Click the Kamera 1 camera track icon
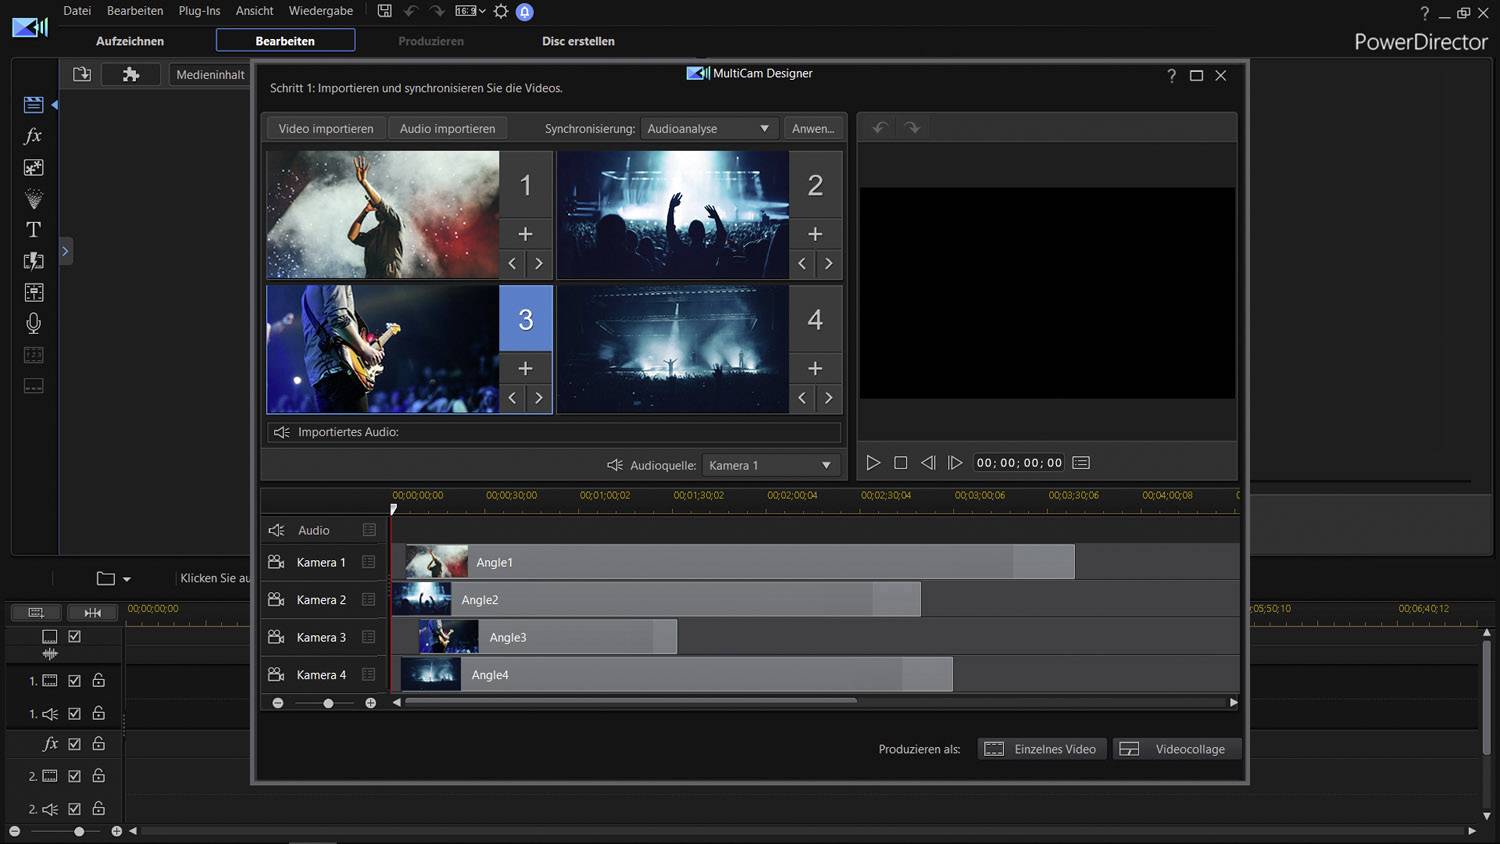This screenshot has height=844, width=1500. pyautogui.click(x=276, y=562)
